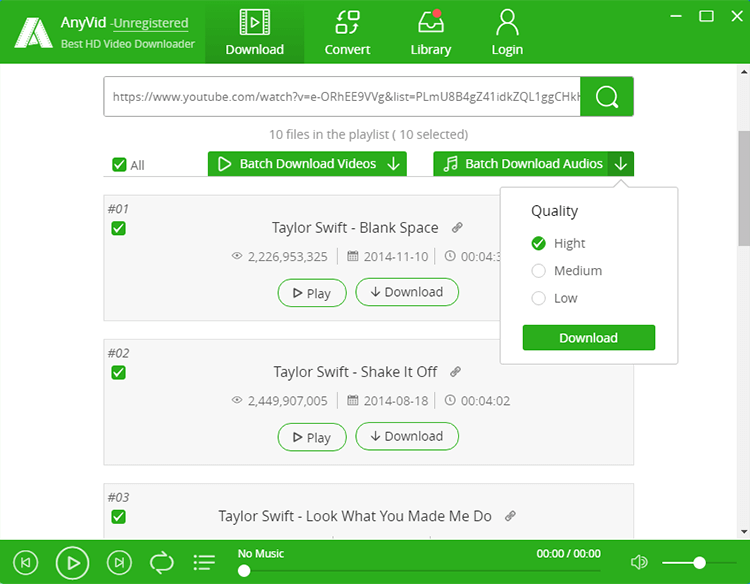The image size is (750, 584).
Task: Toggle the All checkbox
Action: coord(119,165)
